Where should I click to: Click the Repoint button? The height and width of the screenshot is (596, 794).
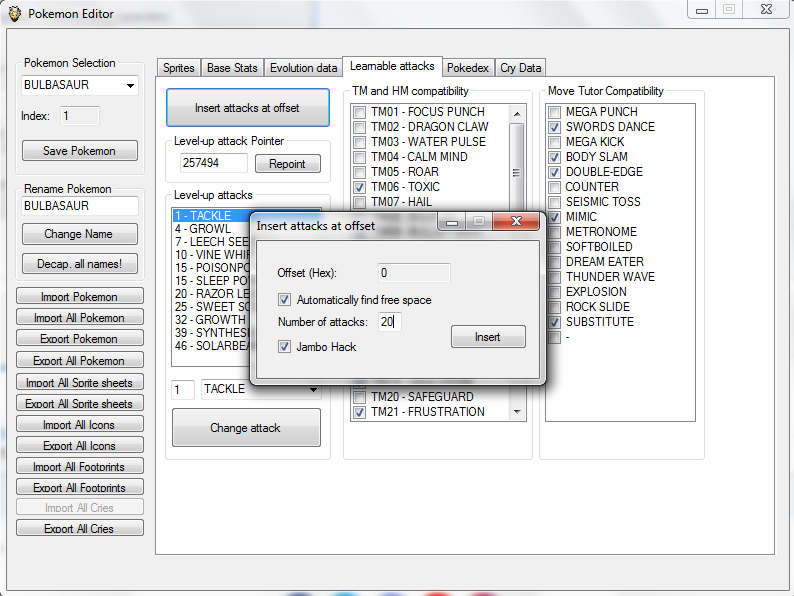[x=287, y=164]
